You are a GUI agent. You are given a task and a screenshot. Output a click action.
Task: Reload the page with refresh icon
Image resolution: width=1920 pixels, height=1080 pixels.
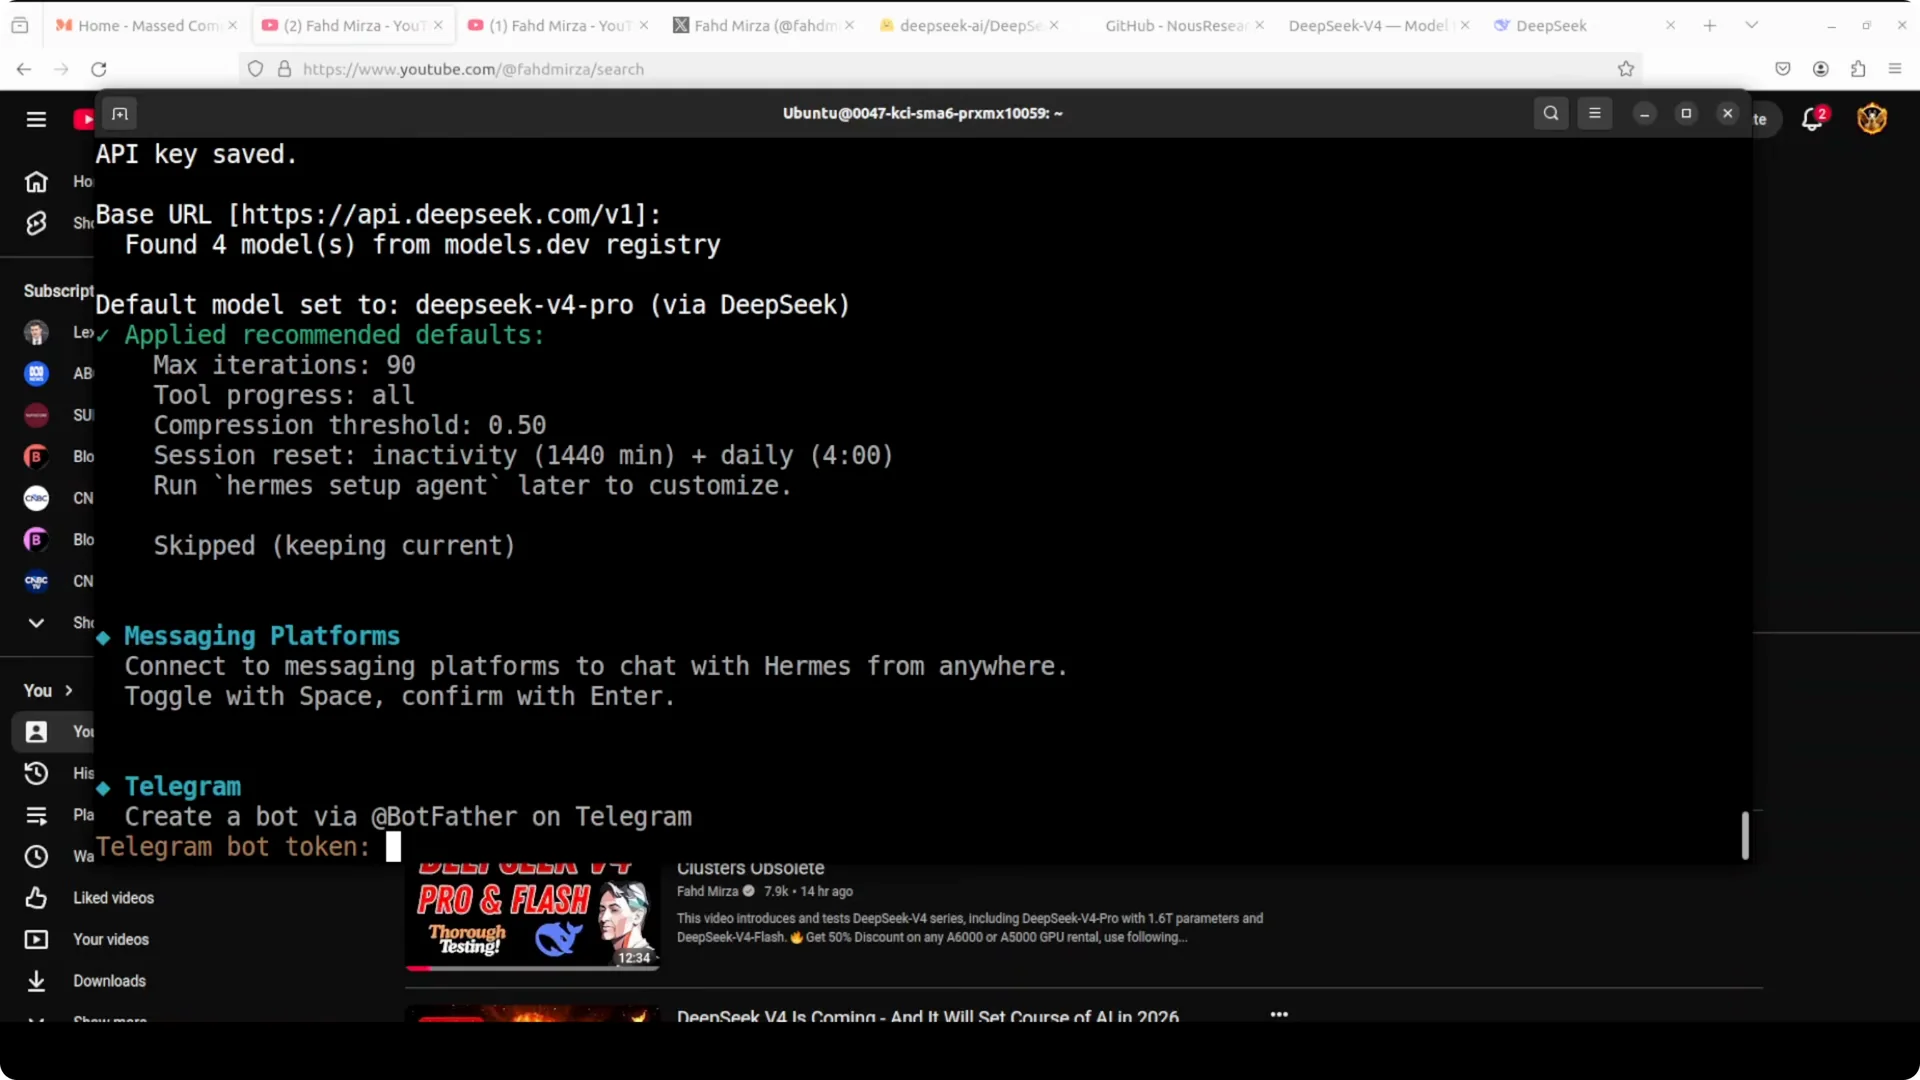click(98, 69)
